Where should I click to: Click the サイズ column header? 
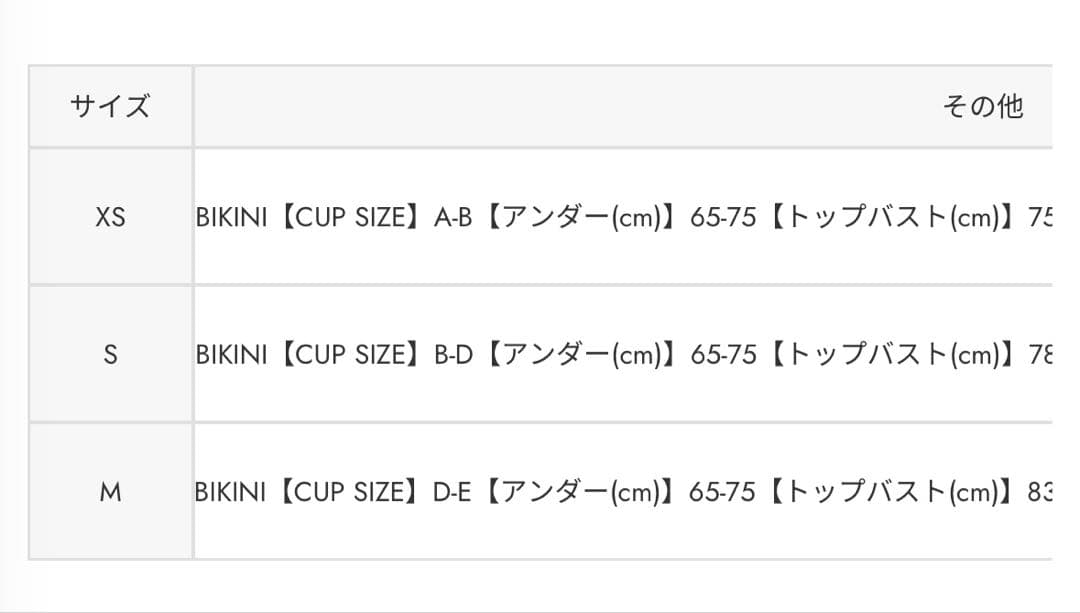coord(110,107)
